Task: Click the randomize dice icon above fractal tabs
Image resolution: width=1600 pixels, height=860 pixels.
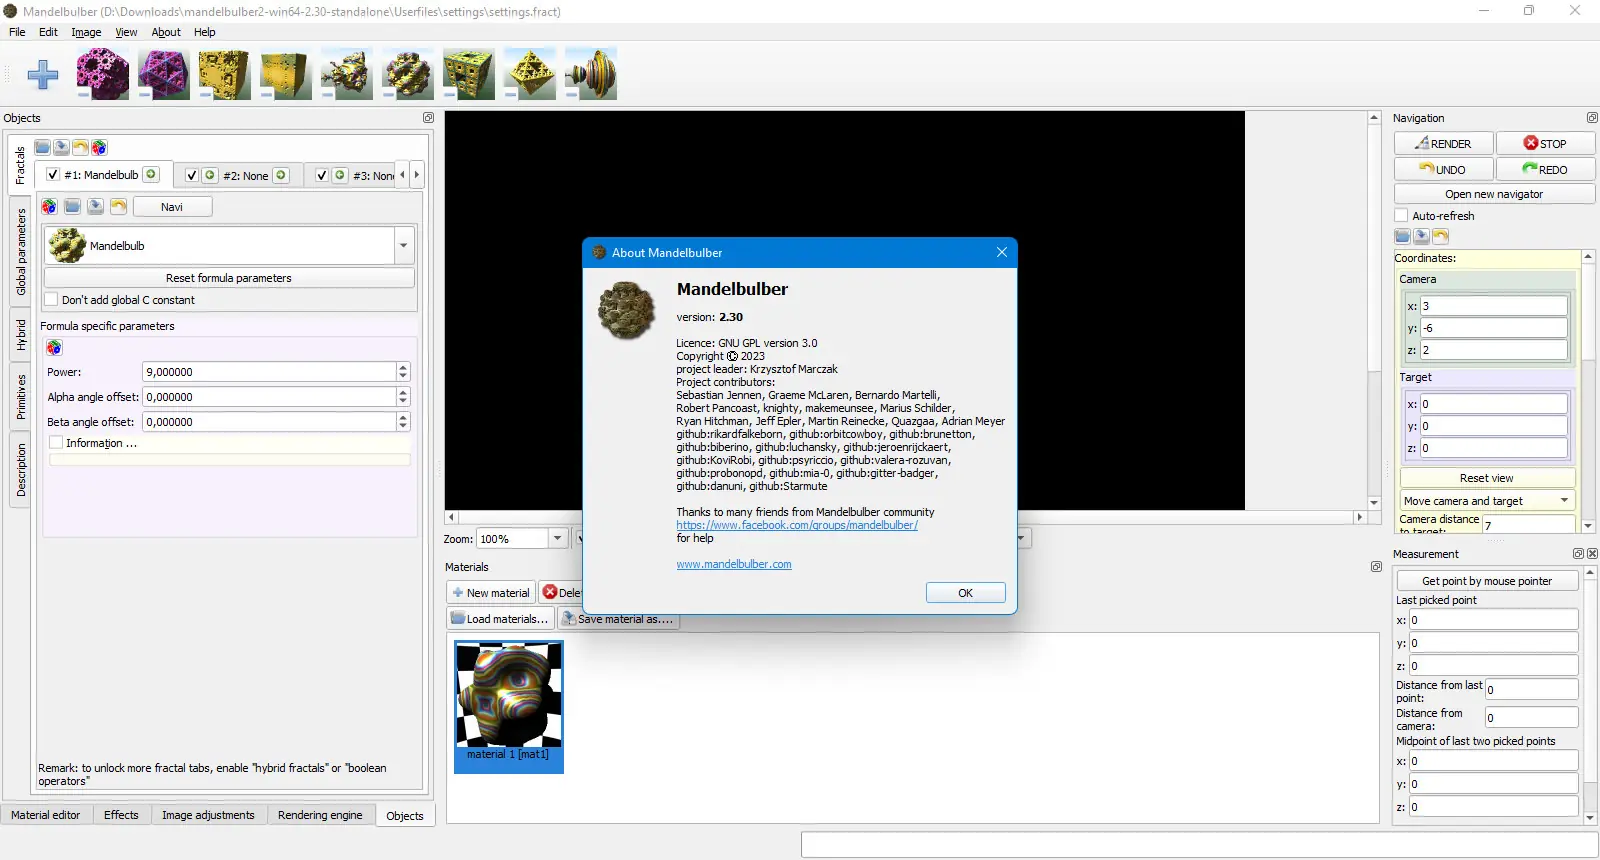Action: tap(100, 148)
